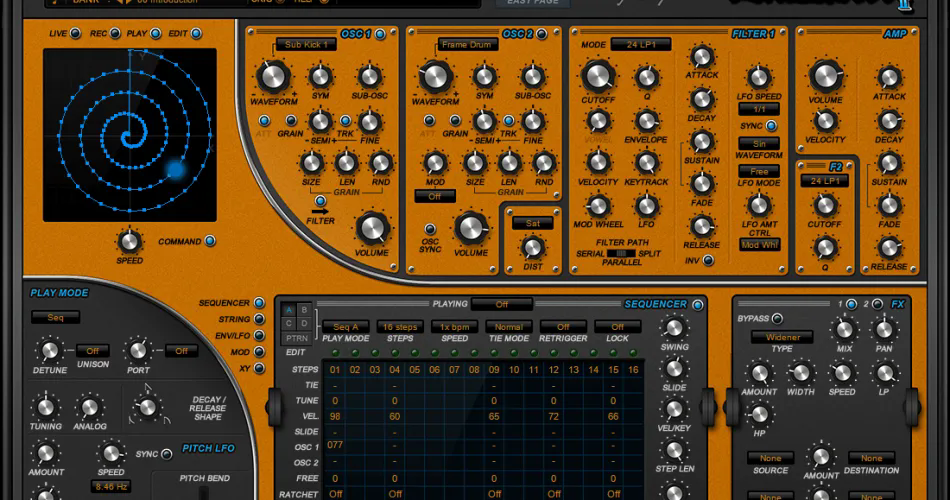Adjust the sequencer STEP LEN knob
The image size is (950, 500).
[x=674, y=450]
